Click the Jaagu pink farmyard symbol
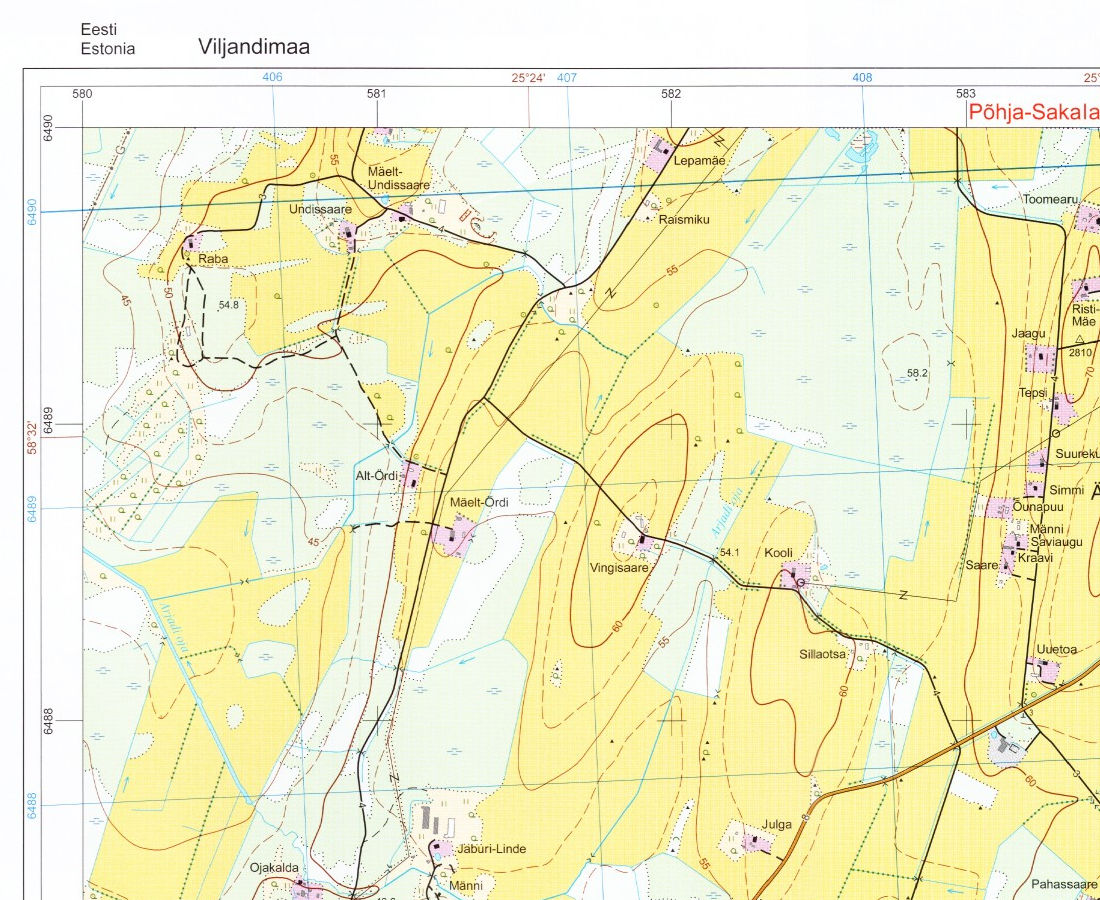 tap(1041, 357)
